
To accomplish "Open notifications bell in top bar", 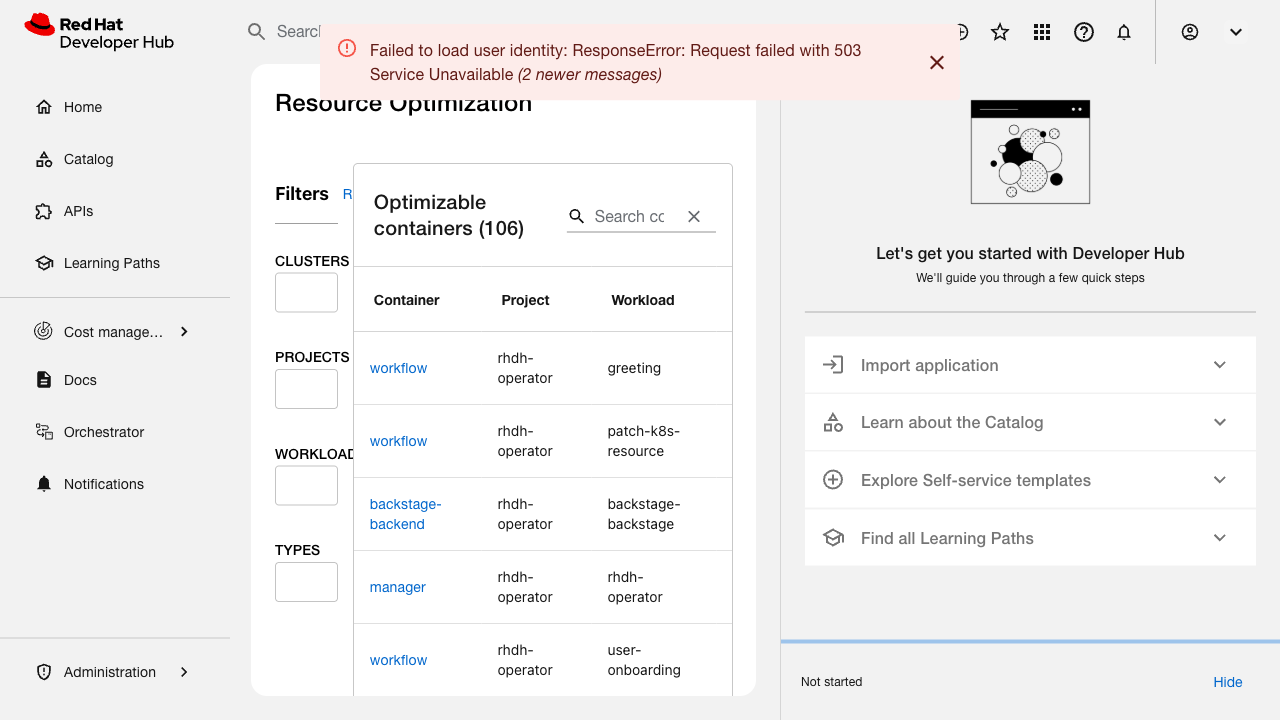I will [x=1124, y=32].
